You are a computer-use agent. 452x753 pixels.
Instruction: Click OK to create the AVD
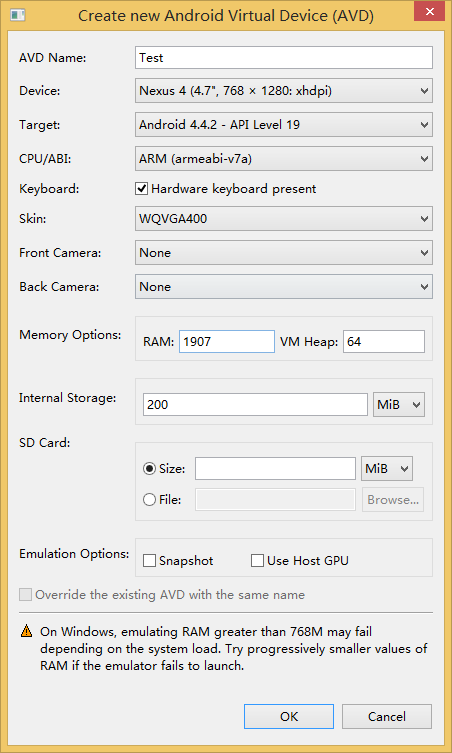[289, 717]
